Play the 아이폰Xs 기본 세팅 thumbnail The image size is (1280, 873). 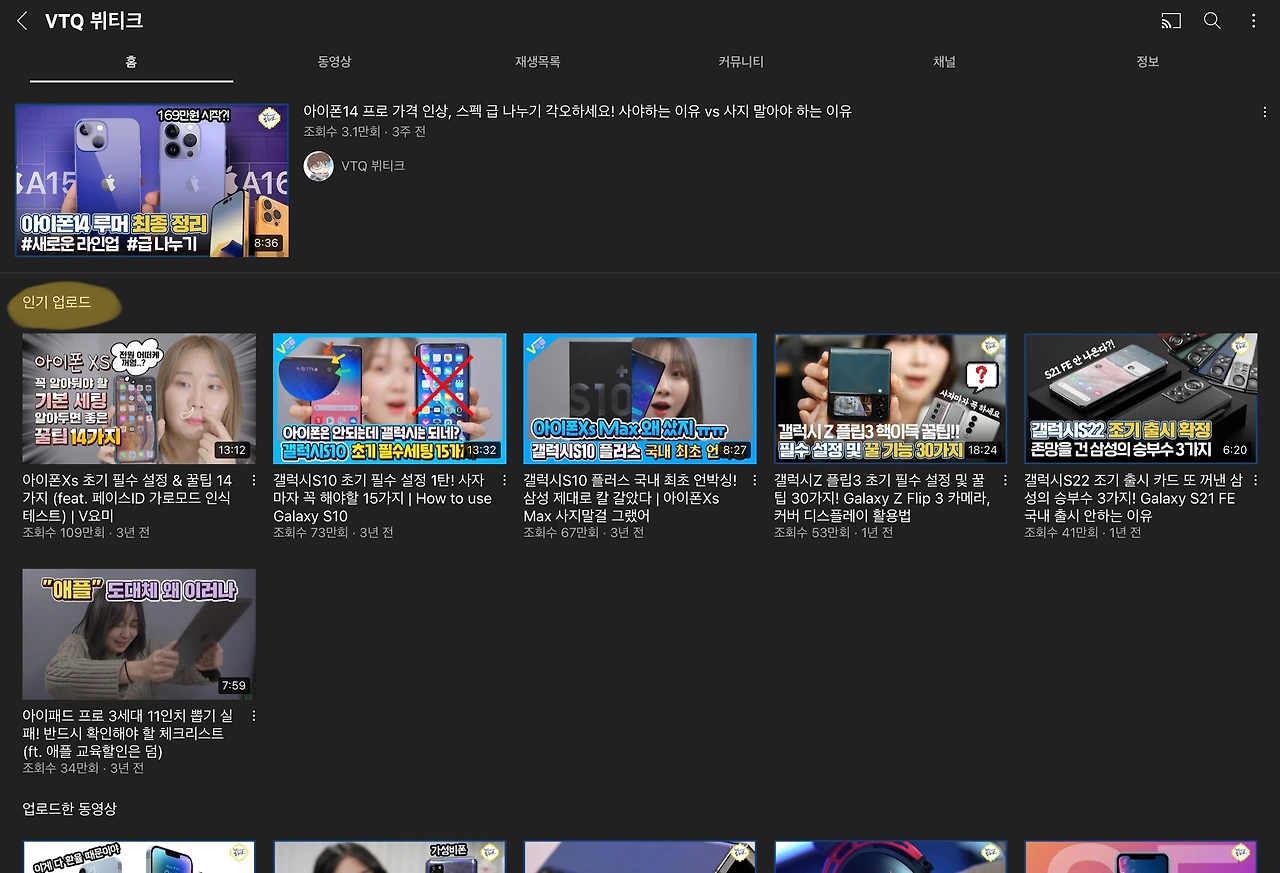[139, 399]
